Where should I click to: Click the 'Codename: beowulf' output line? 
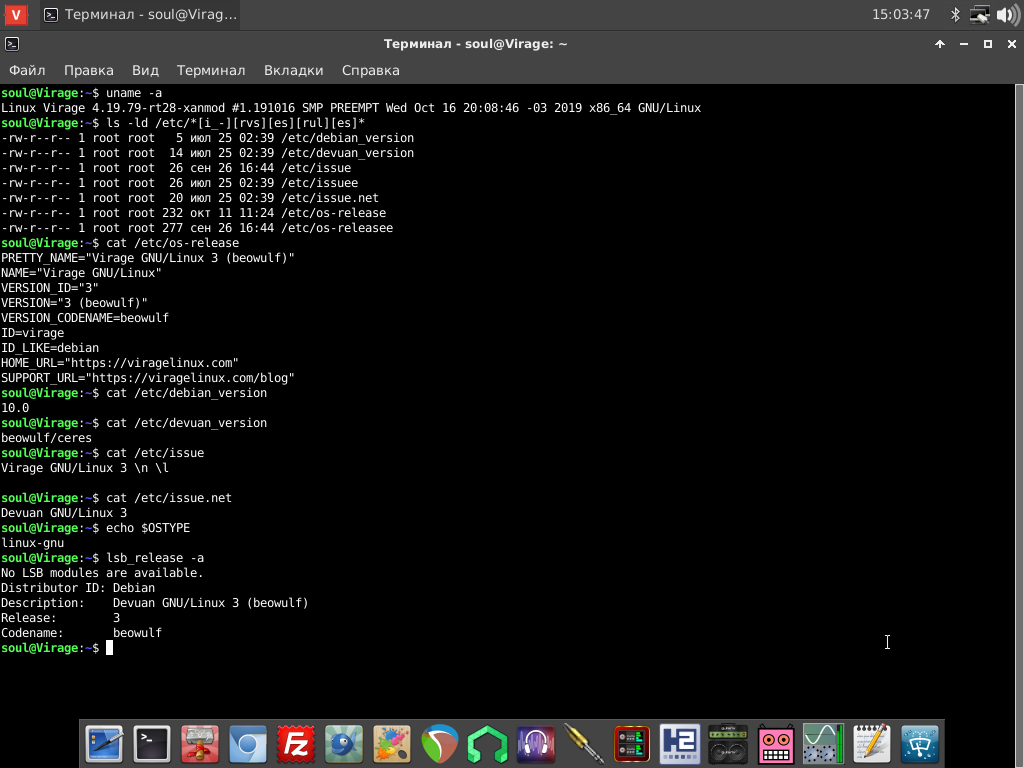click(x=81, y=633)
